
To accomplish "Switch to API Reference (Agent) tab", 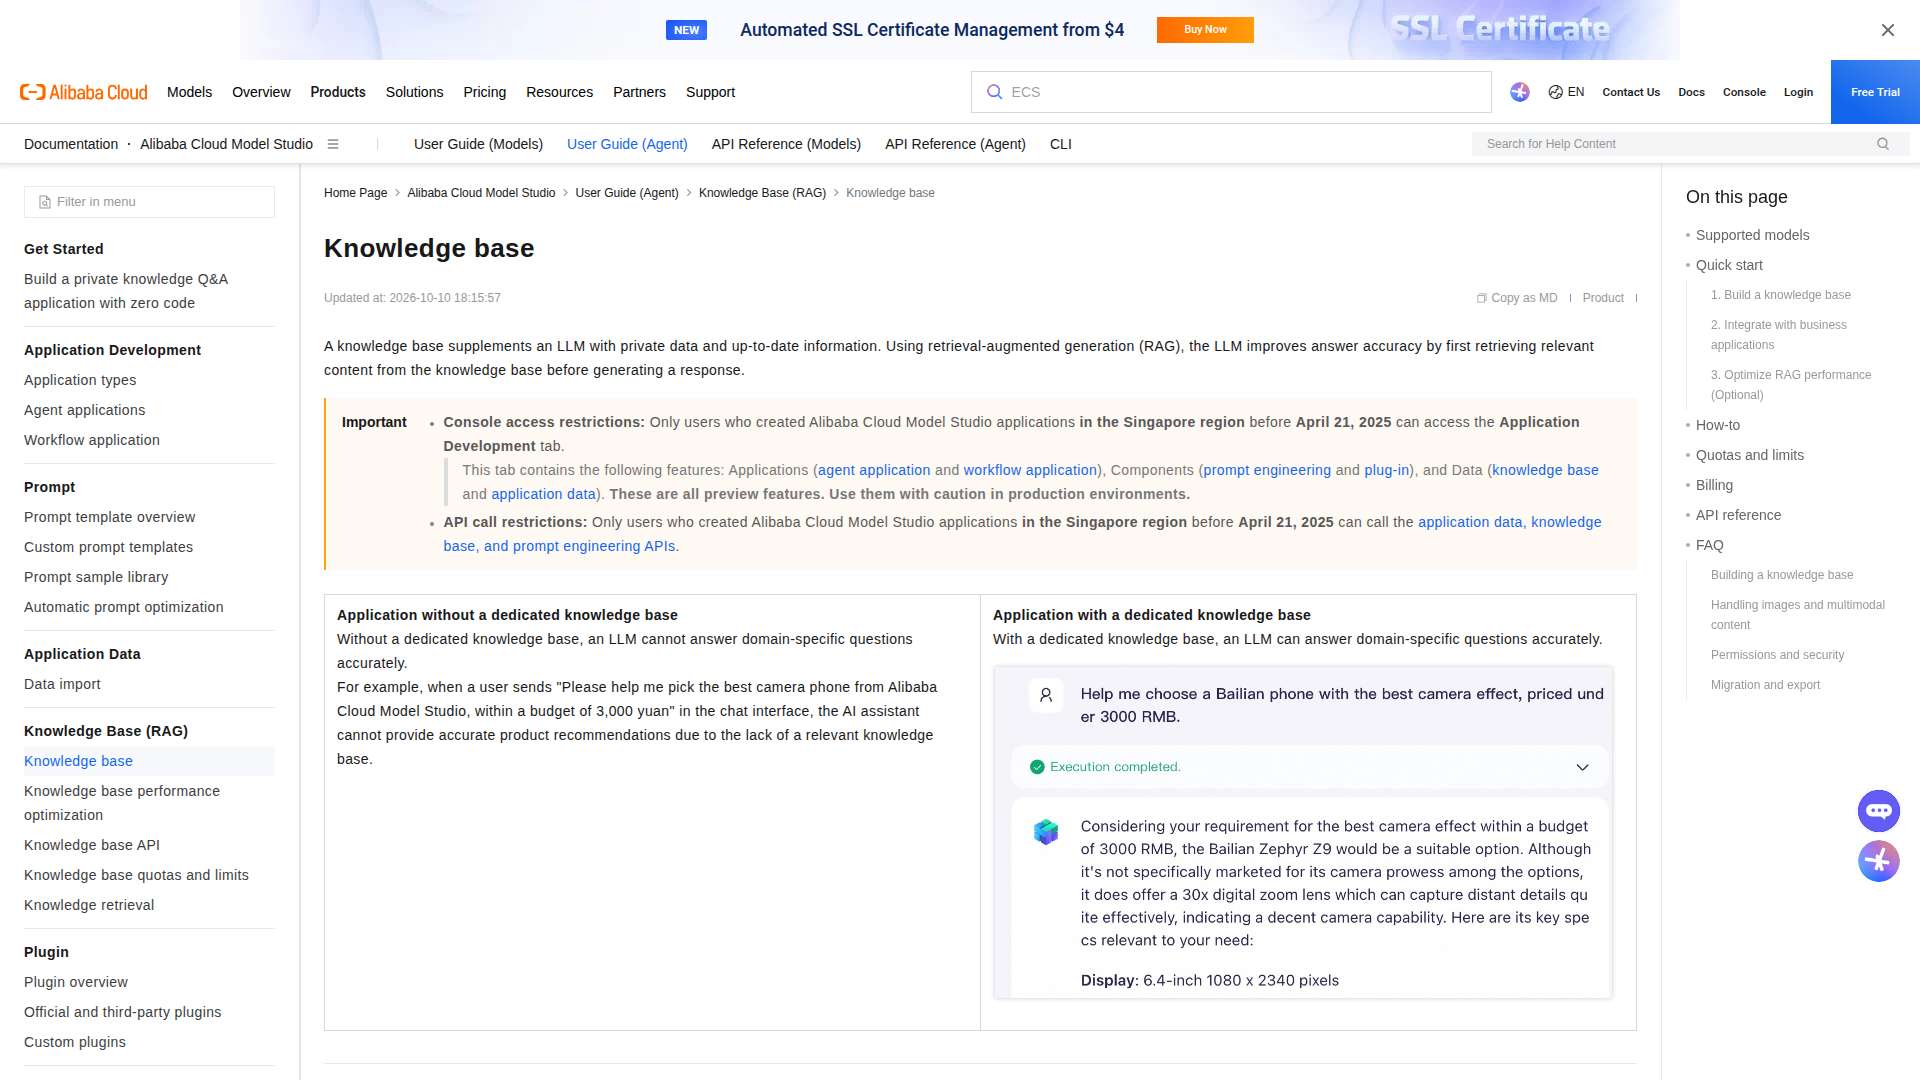I will [x=955, y=144].
